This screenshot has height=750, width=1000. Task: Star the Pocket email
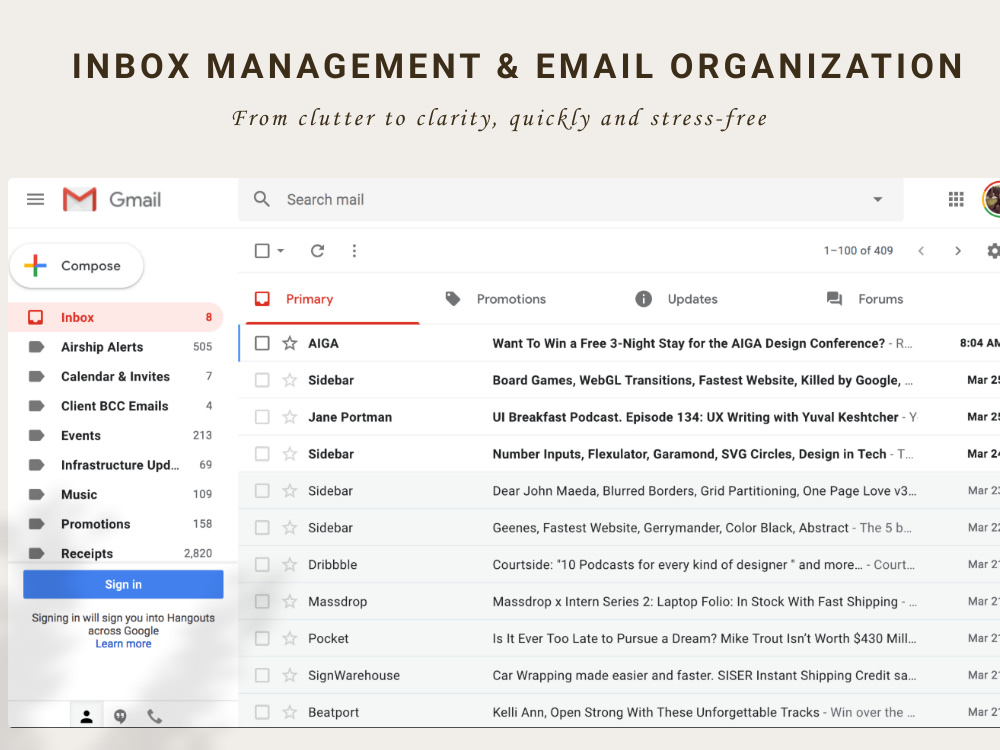pyautogui.click(x=290, y=638)
